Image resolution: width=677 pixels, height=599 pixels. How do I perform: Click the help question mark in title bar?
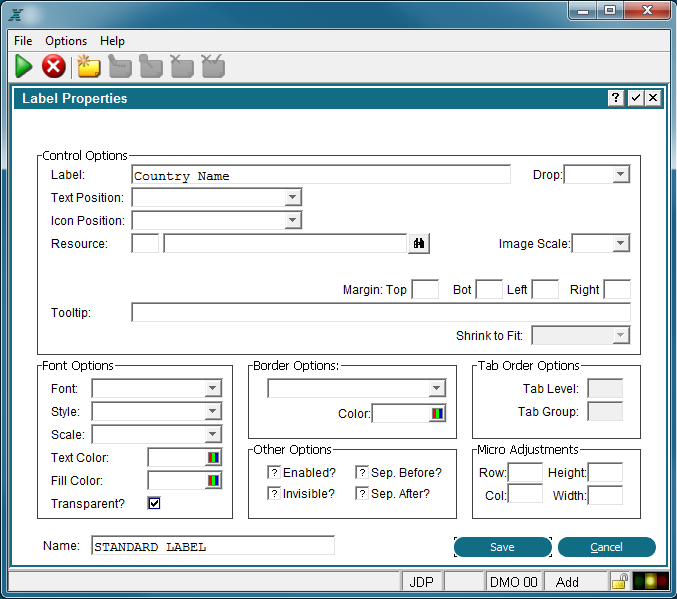(616, 98)
